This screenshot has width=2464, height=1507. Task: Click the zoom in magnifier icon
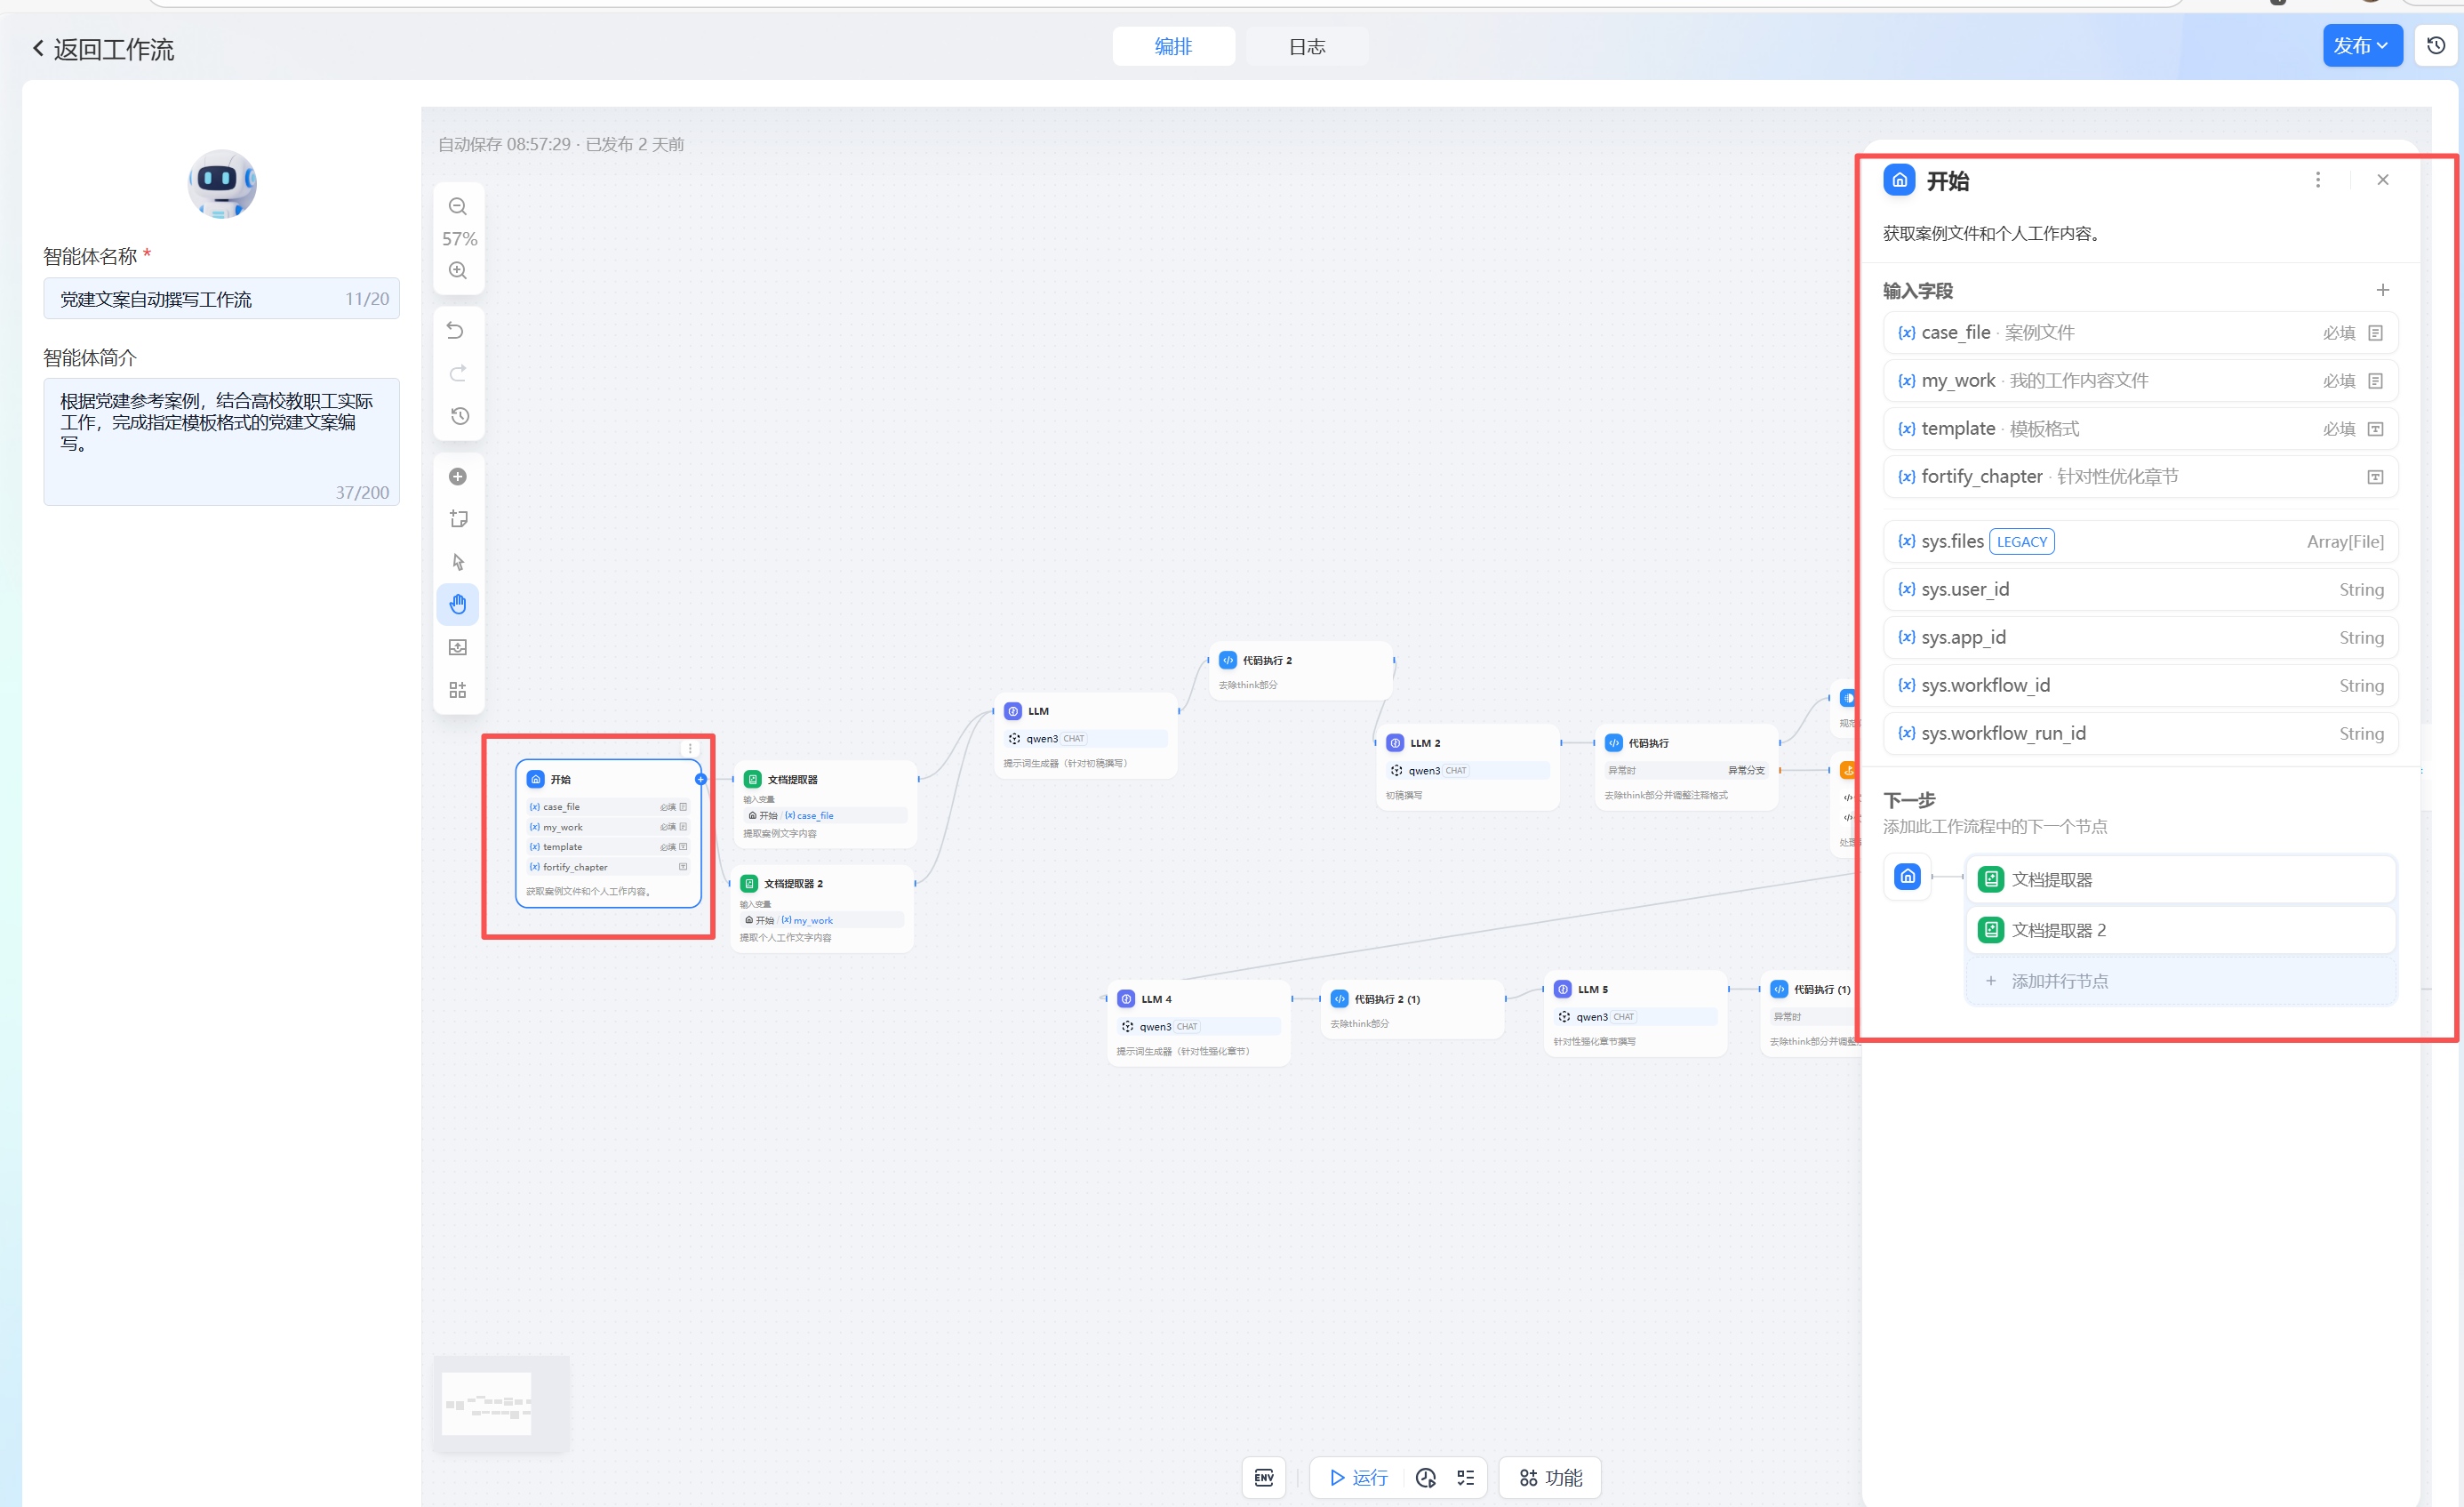coord(458,271)
